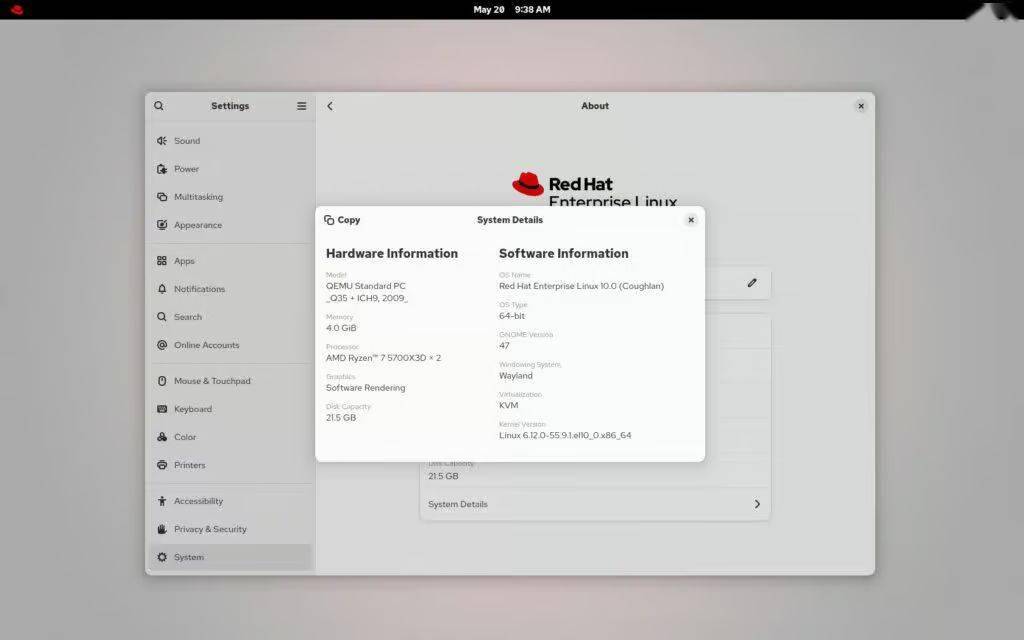
Task: Click the Color icon in the sidebar
Action: click(162, 437)
